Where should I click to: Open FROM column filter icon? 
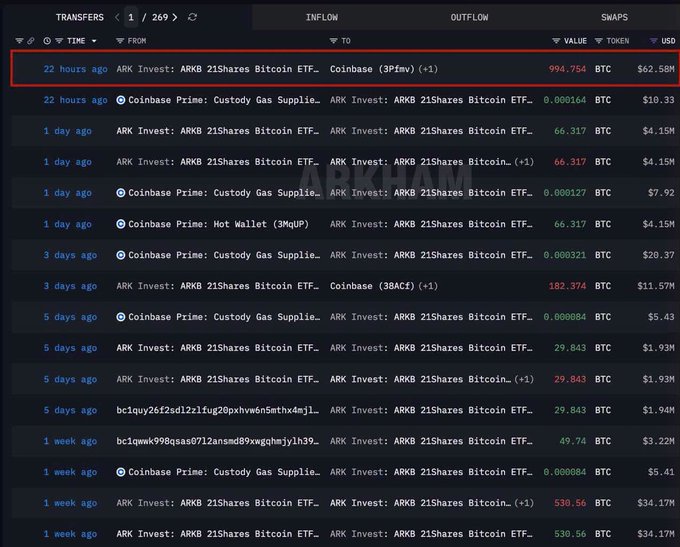(120, 41)
